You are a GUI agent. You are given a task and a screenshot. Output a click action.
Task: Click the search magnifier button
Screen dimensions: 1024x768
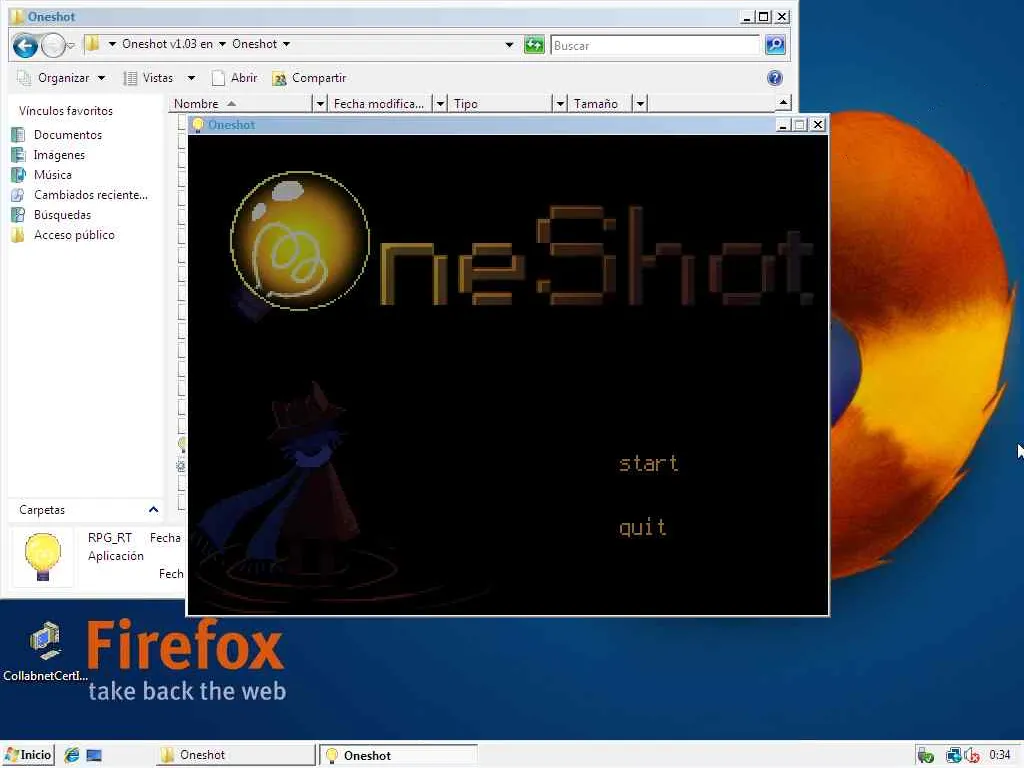tap(775, 45)
